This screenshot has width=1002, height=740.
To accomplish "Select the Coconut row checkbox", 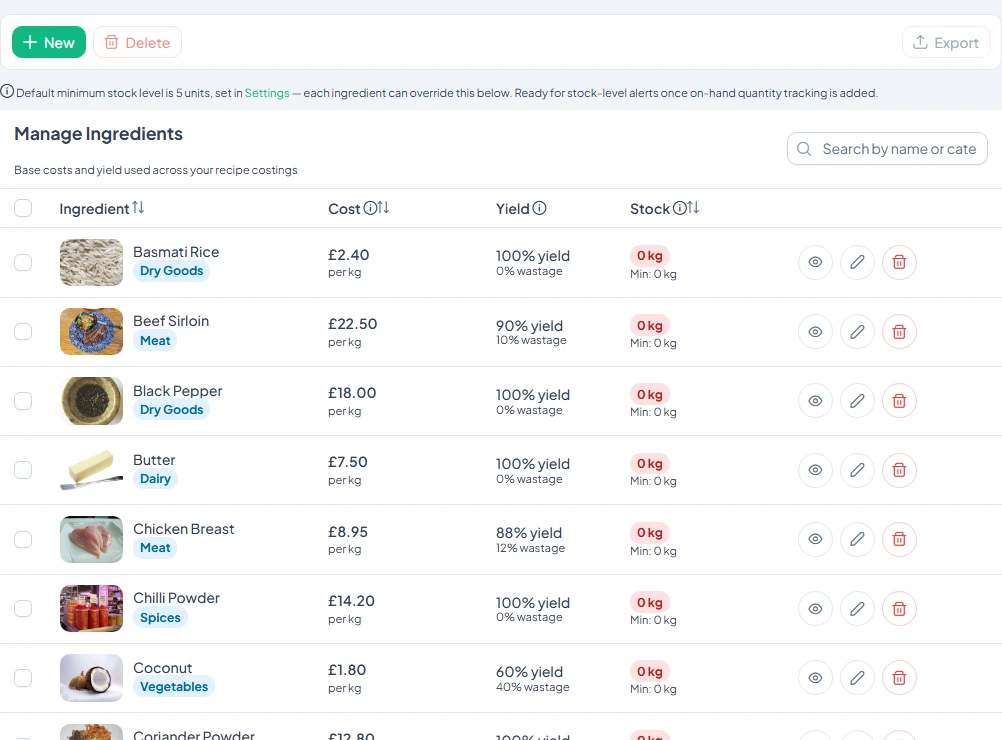I will tap(23, 677).
